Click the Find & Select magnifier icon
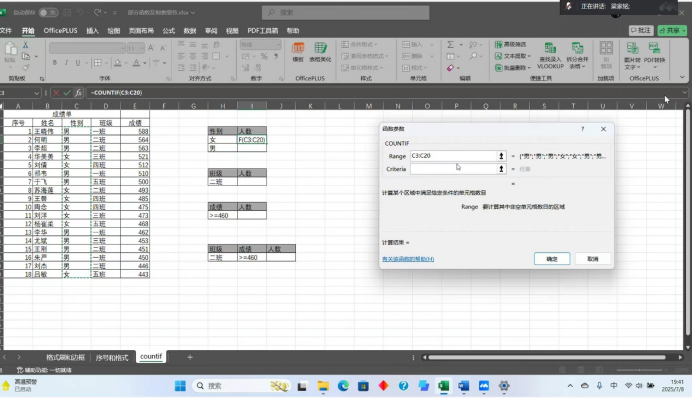Viewport: 693px width, 398px height. tap(473, 56)
